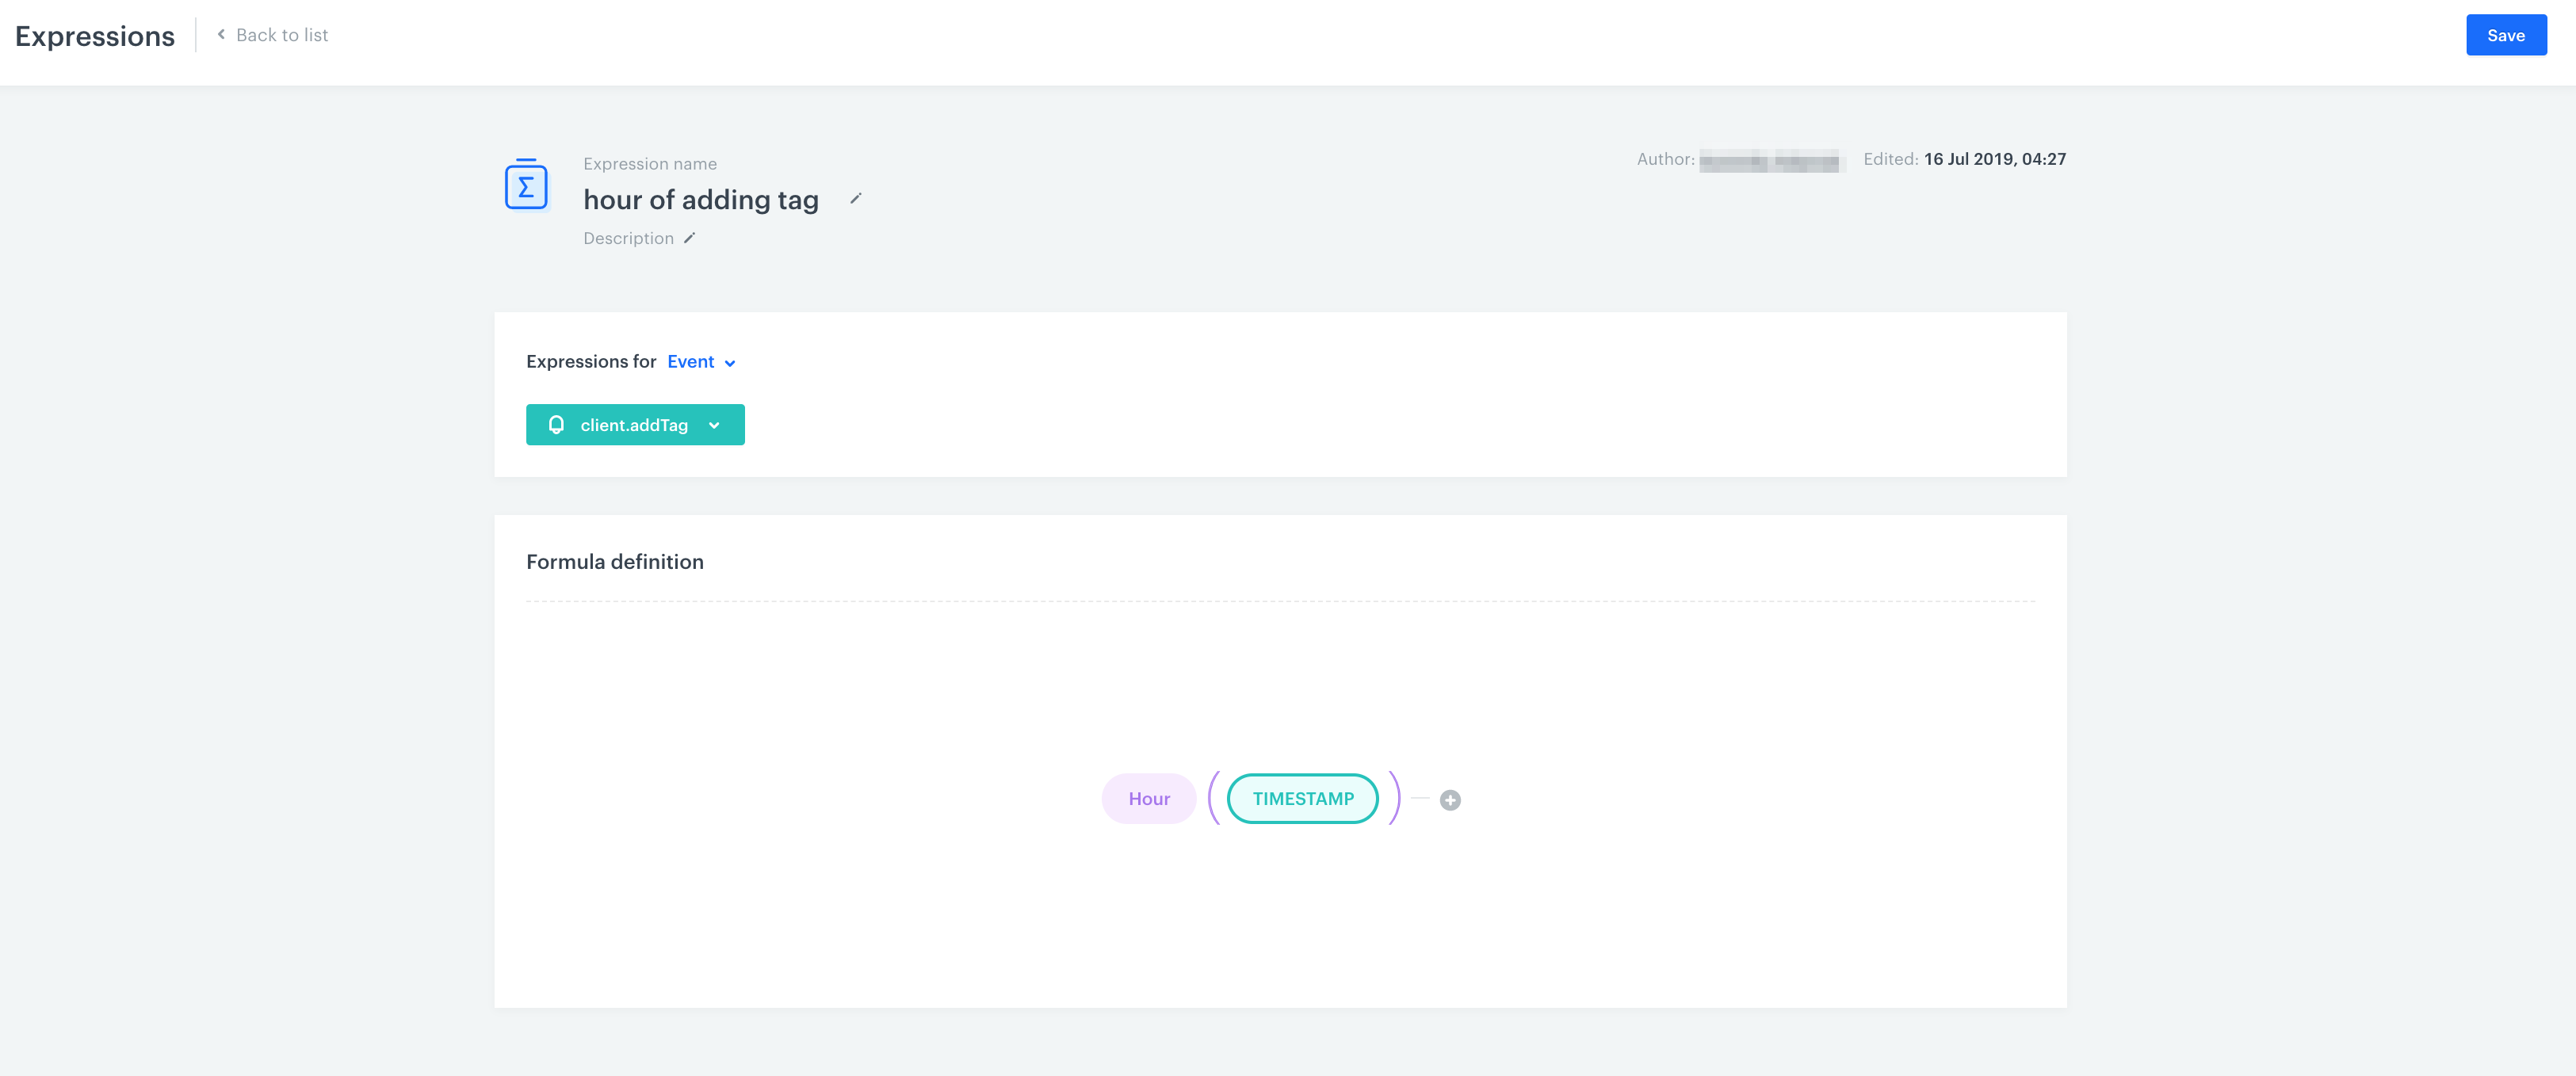2576x1076 pixels.
Task: Click the Edited date 16 Jul 2019
Action: pos(1994,159)
